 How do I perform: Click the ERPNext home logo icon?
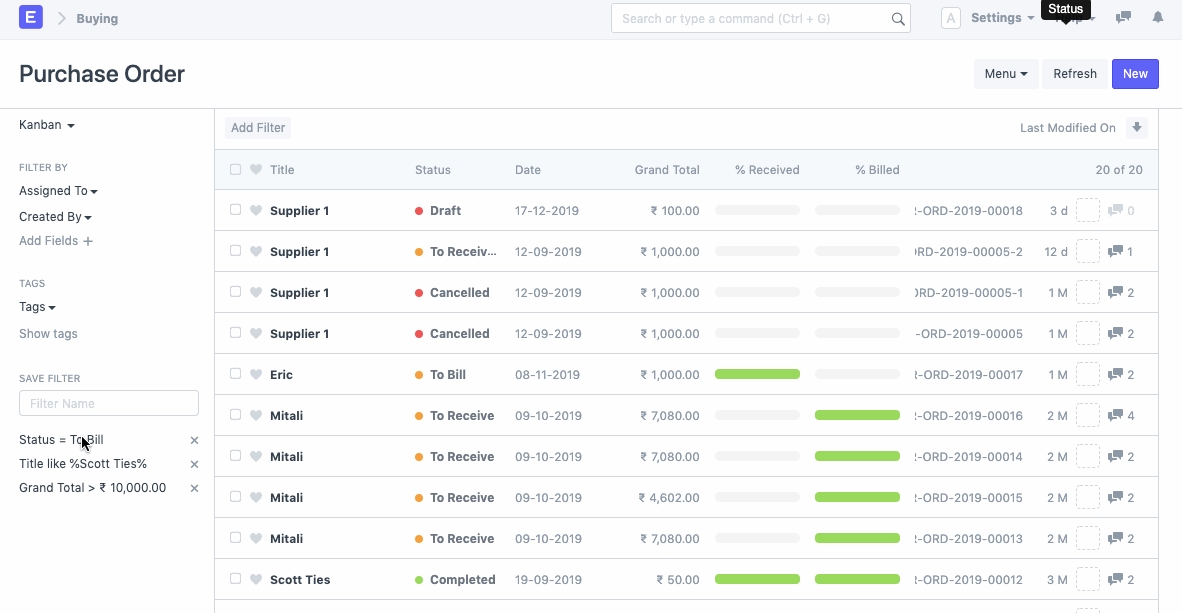pos(31,17)
